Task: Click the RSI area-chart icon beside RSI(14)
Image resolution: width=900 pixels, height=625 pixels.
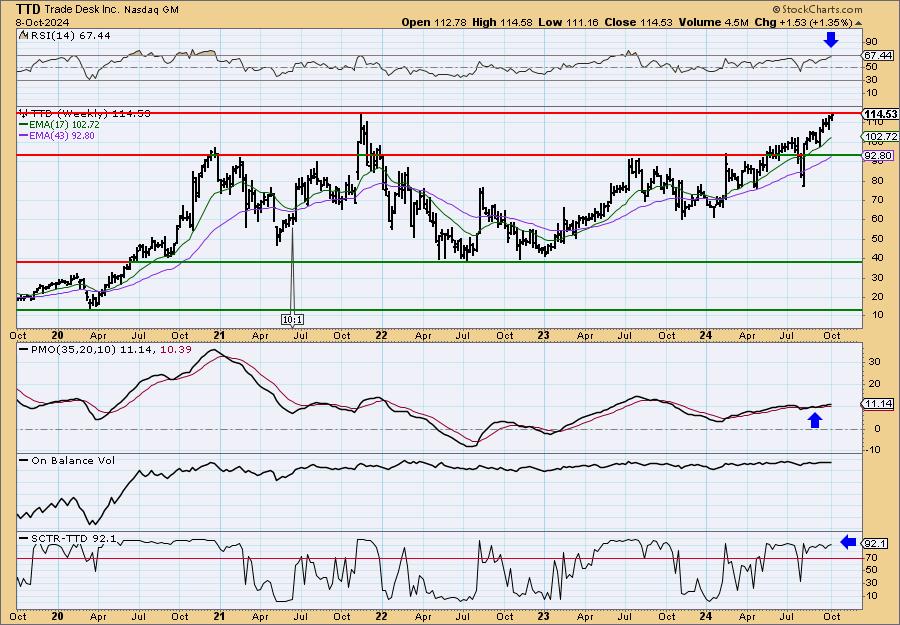Action: coord(22,35)
